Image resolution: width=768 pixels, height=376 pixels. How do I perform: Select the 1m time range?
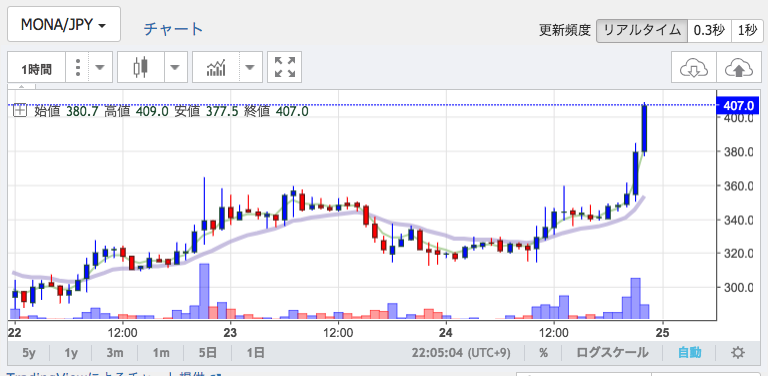pos(161,352)
